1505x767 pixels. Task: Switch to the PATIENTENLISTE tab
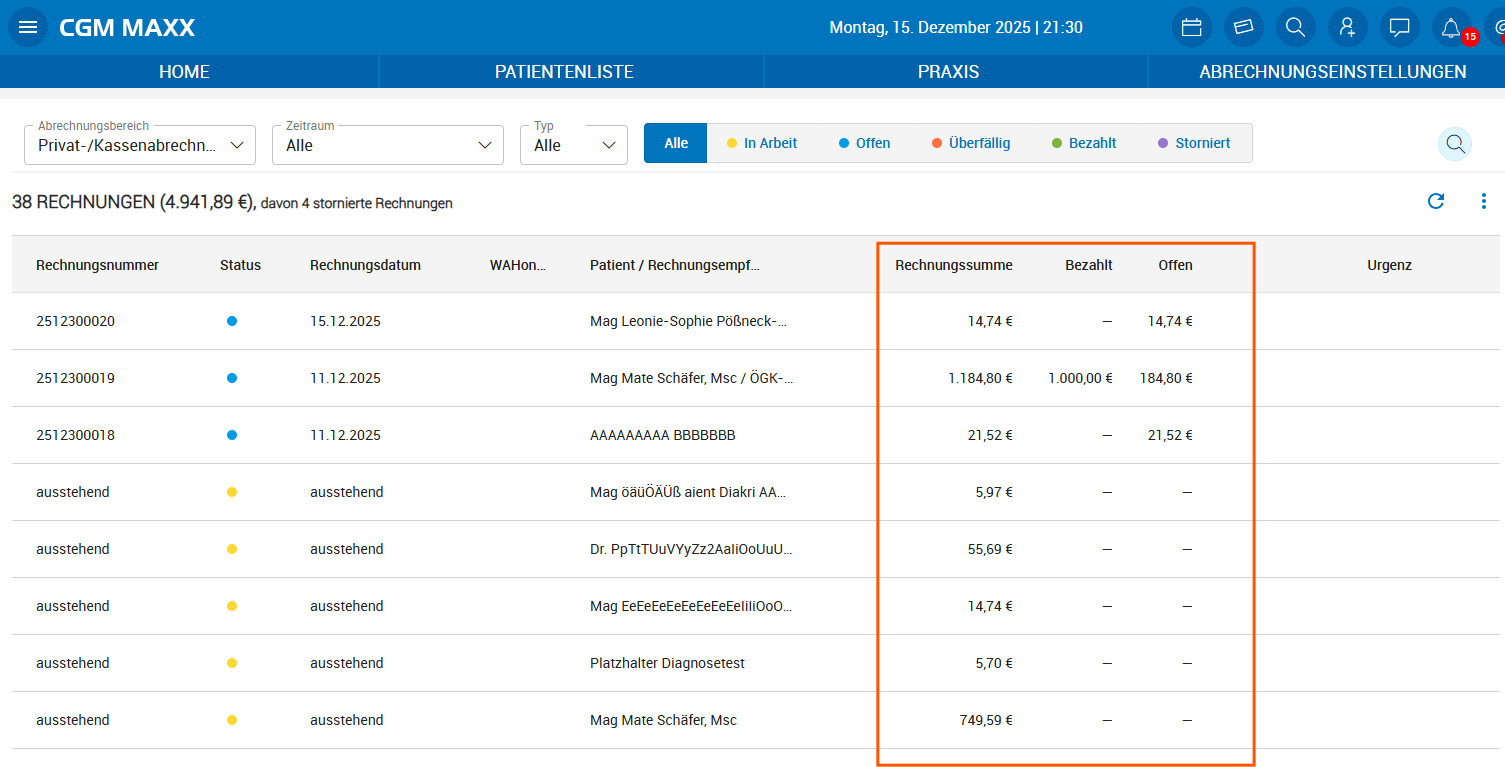click(x=564, y=72)
